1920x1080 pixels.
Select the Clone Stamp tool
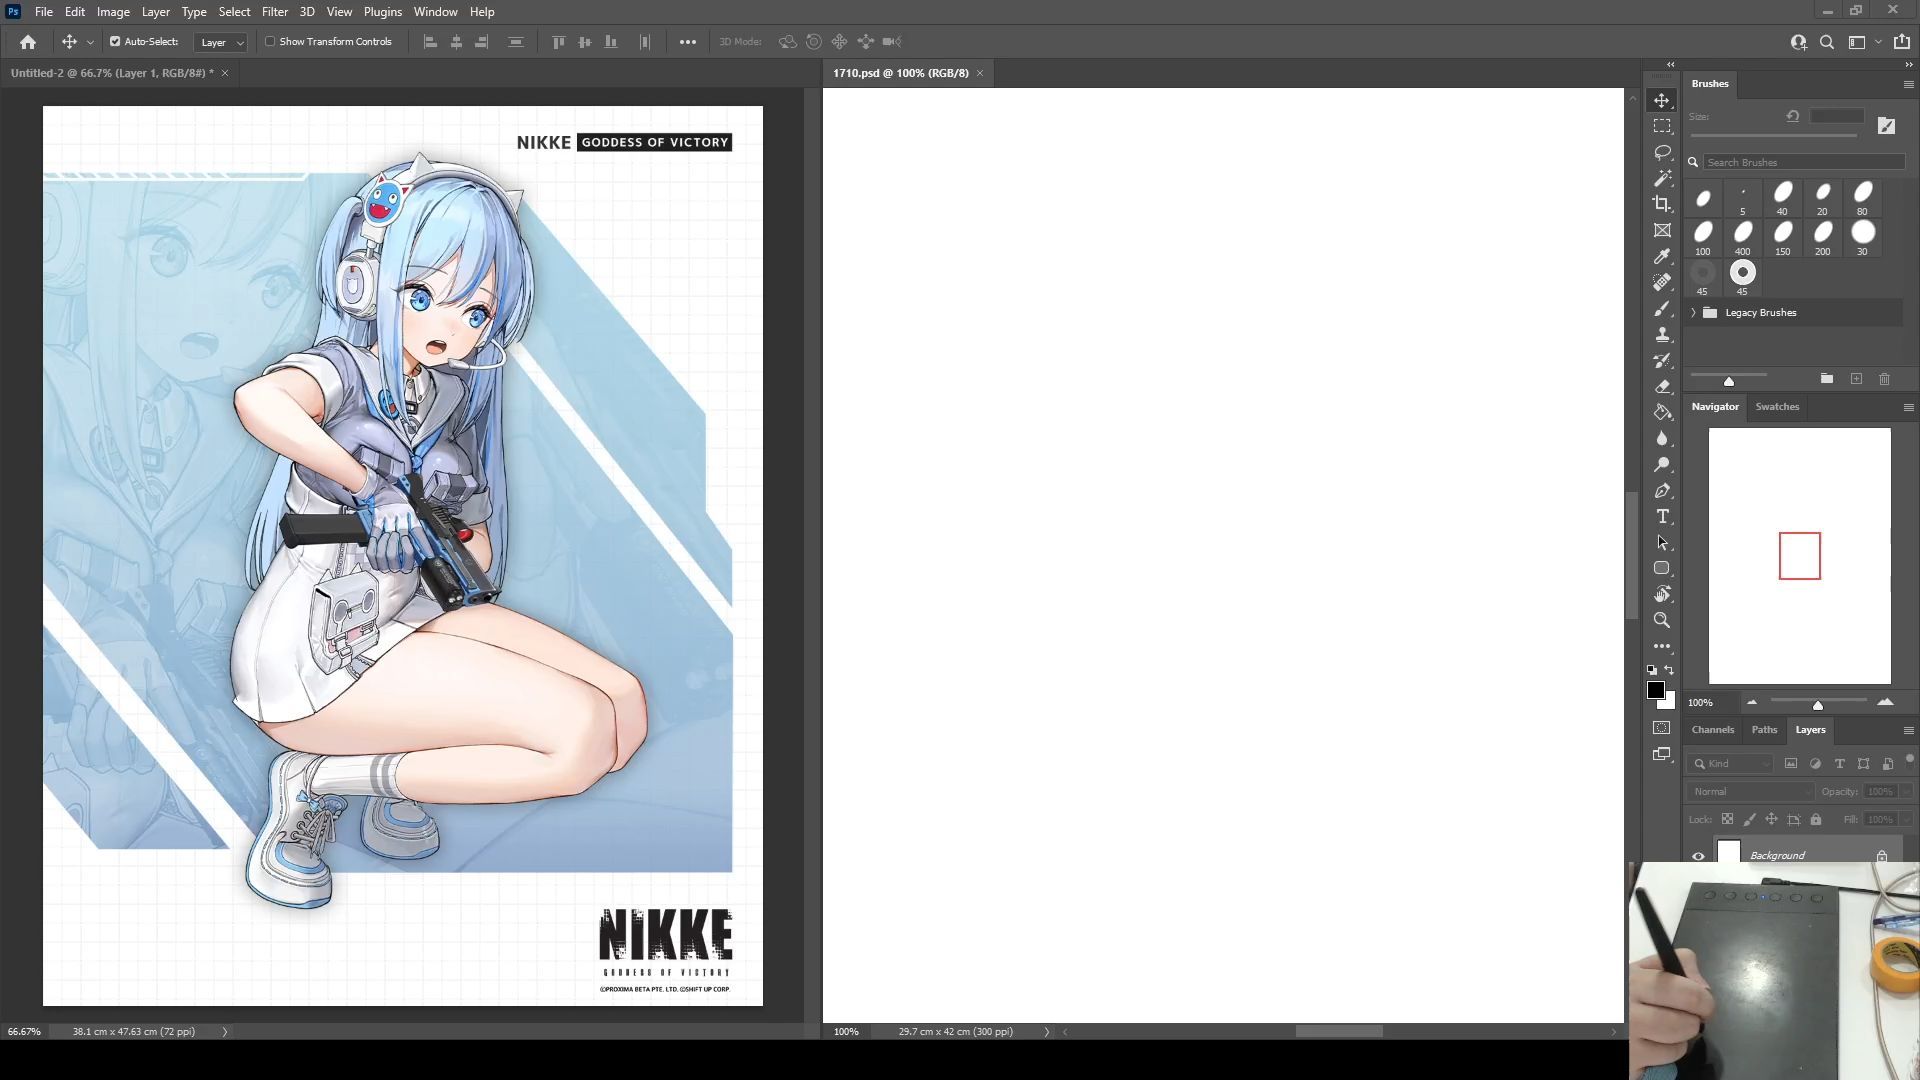pyautogui.click(x=1662, y=334)
